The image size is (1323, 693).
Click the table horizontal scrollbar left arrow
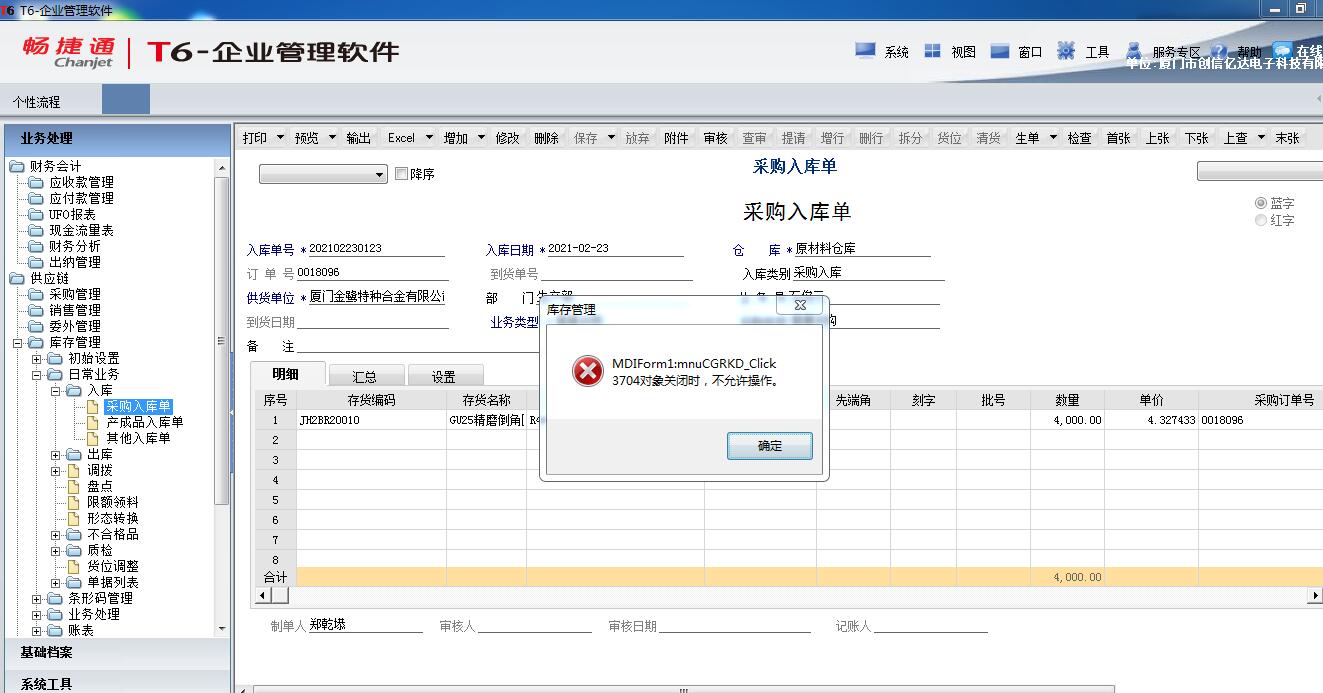click(x=264, y=595)
